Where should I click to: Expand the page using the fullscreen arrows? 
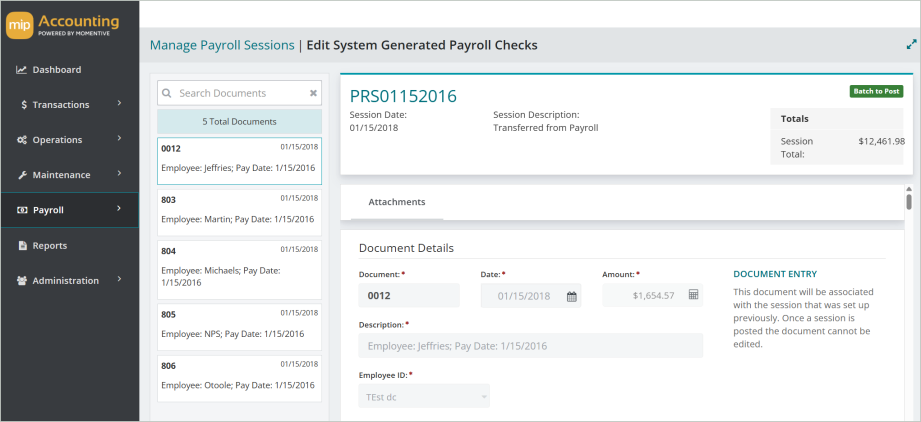[911, 45]
